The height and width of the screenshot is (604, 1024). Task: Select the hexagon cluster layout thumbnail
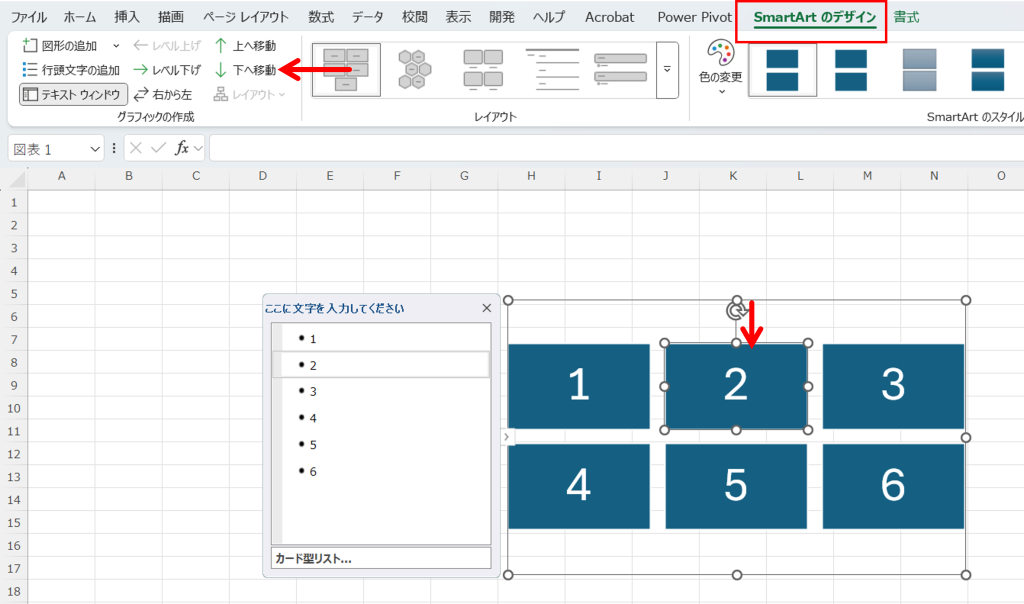tap(414, 70)
